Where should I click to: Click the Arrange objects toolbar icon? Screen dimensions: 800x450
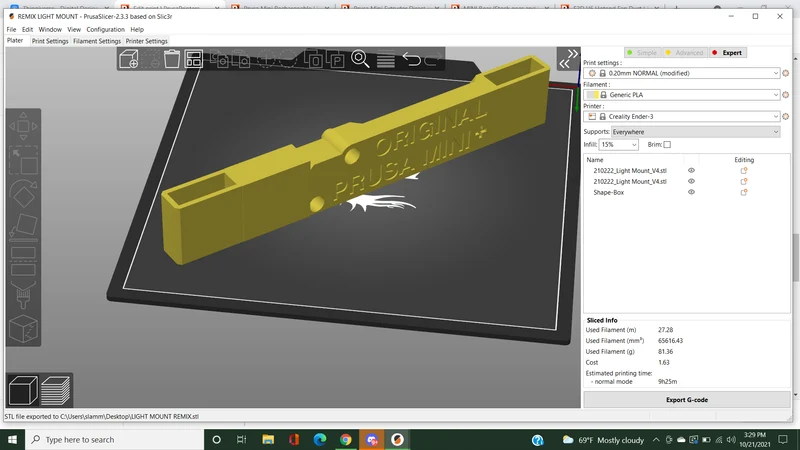194,59
